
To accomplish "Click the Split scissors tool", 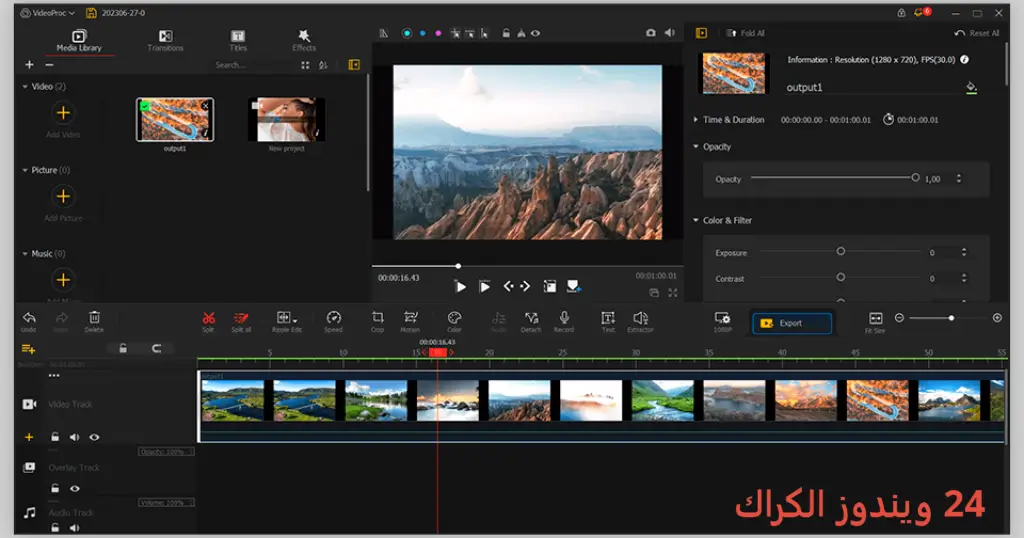I will click(208, 321).
